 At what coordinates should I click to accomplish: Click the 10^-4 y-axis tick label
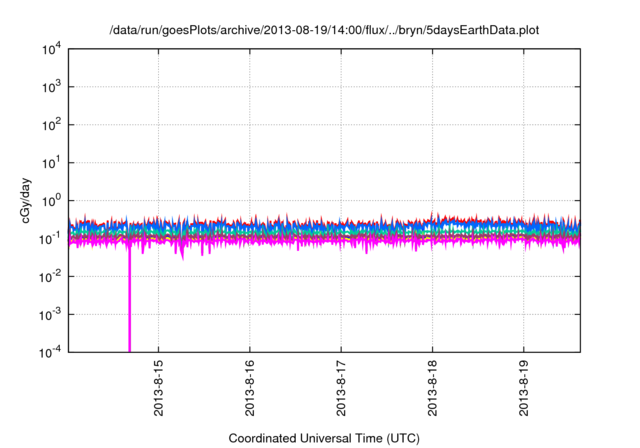50,352
